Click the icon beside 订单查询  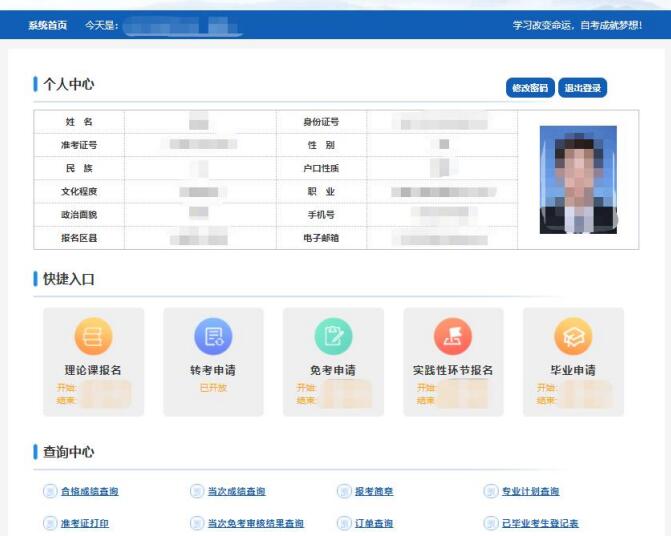pos(345,523)
